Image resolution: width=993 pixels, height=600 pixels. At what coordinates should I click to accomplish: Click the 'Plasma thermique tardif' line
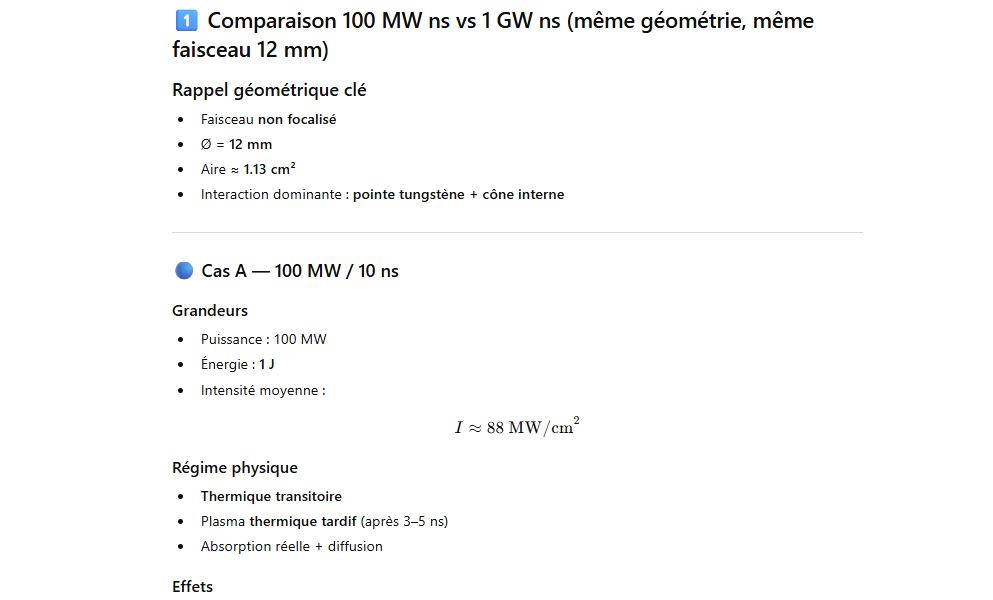click(324, 521)
